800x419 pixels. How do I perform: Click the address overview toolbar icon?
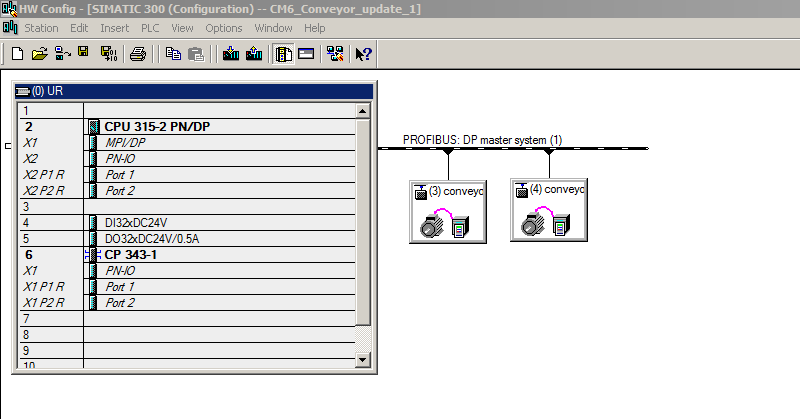(x=306, y=53)
